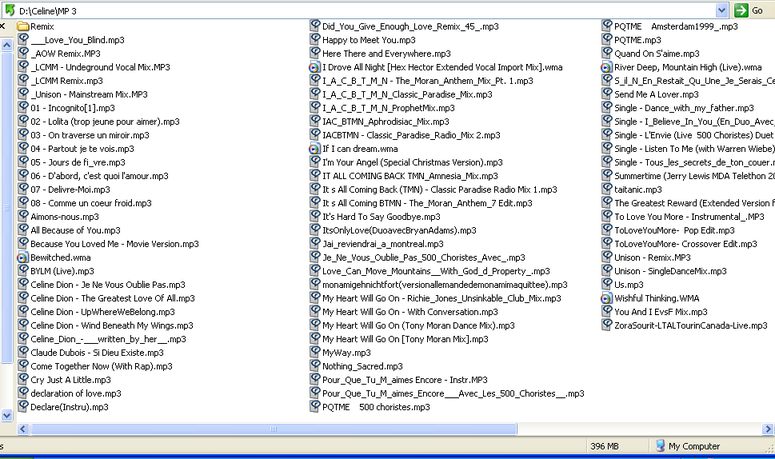The height and width of the screenshot is (459, 775).
Task: Click the icon beside Quand On S'aime.mp3
Action: [x=607, y=53]
